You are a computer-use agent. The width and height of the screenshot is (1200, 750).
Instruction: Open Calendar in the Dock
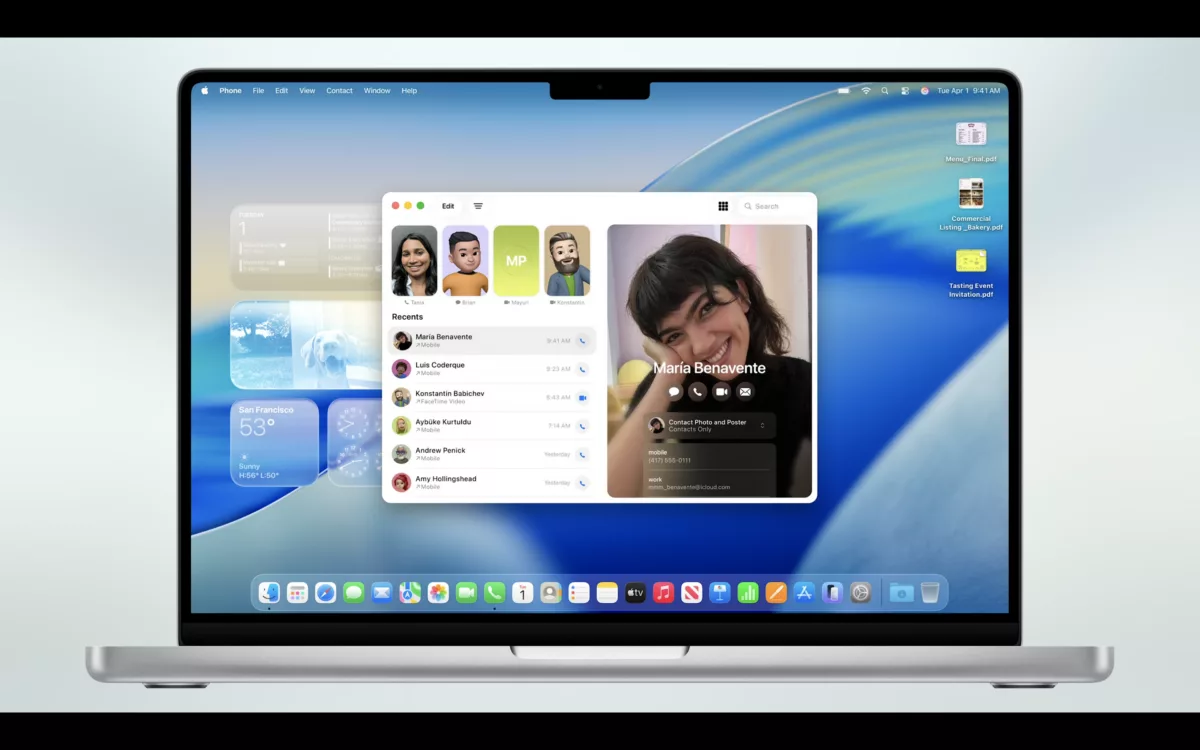pos(522,593)
